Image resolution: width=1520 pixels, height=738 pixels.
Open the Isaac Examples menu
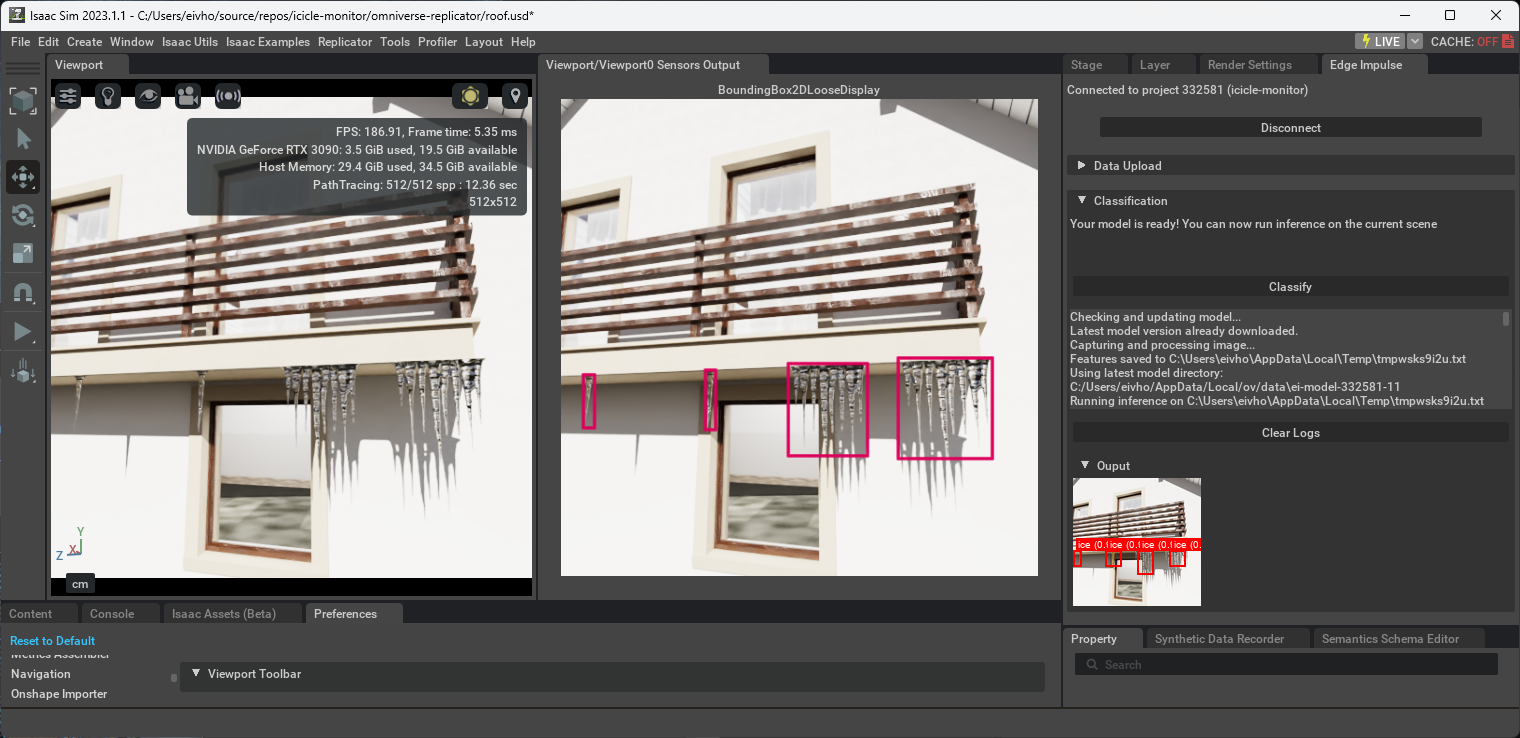[x=268, y=42]
